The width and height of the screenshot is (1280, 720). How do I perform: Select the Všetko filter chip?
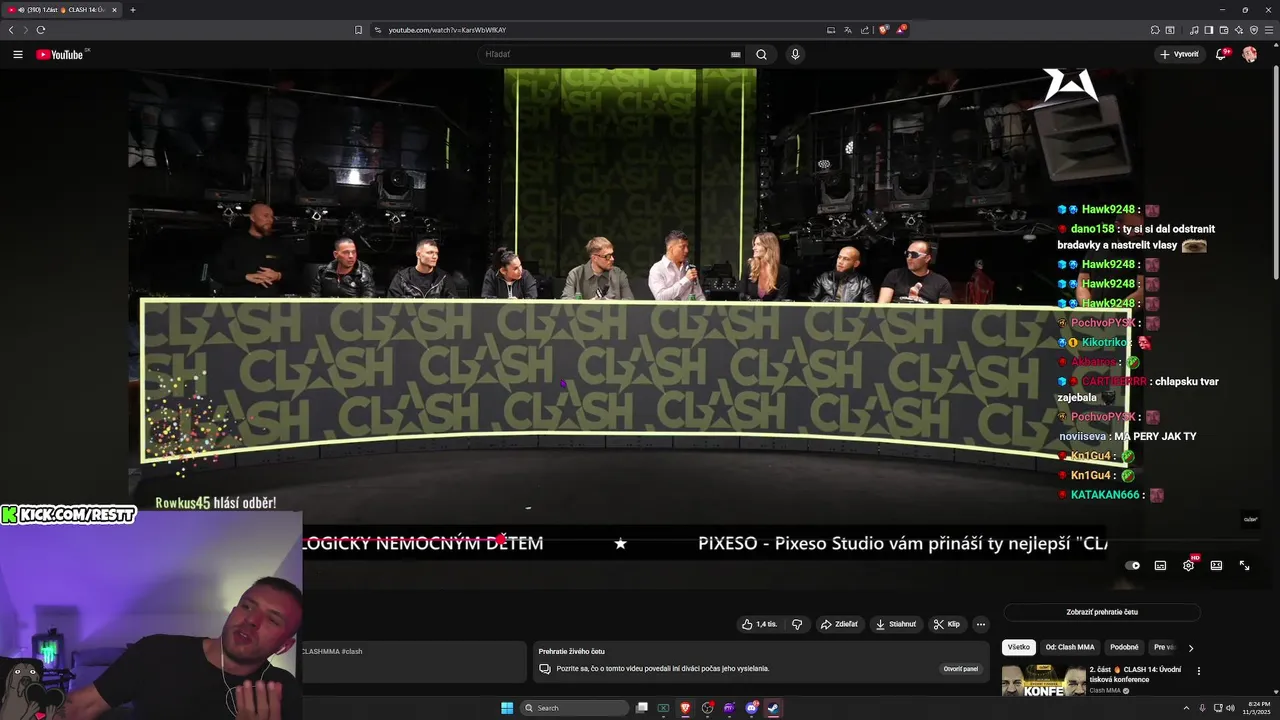tap(1018, 647)
